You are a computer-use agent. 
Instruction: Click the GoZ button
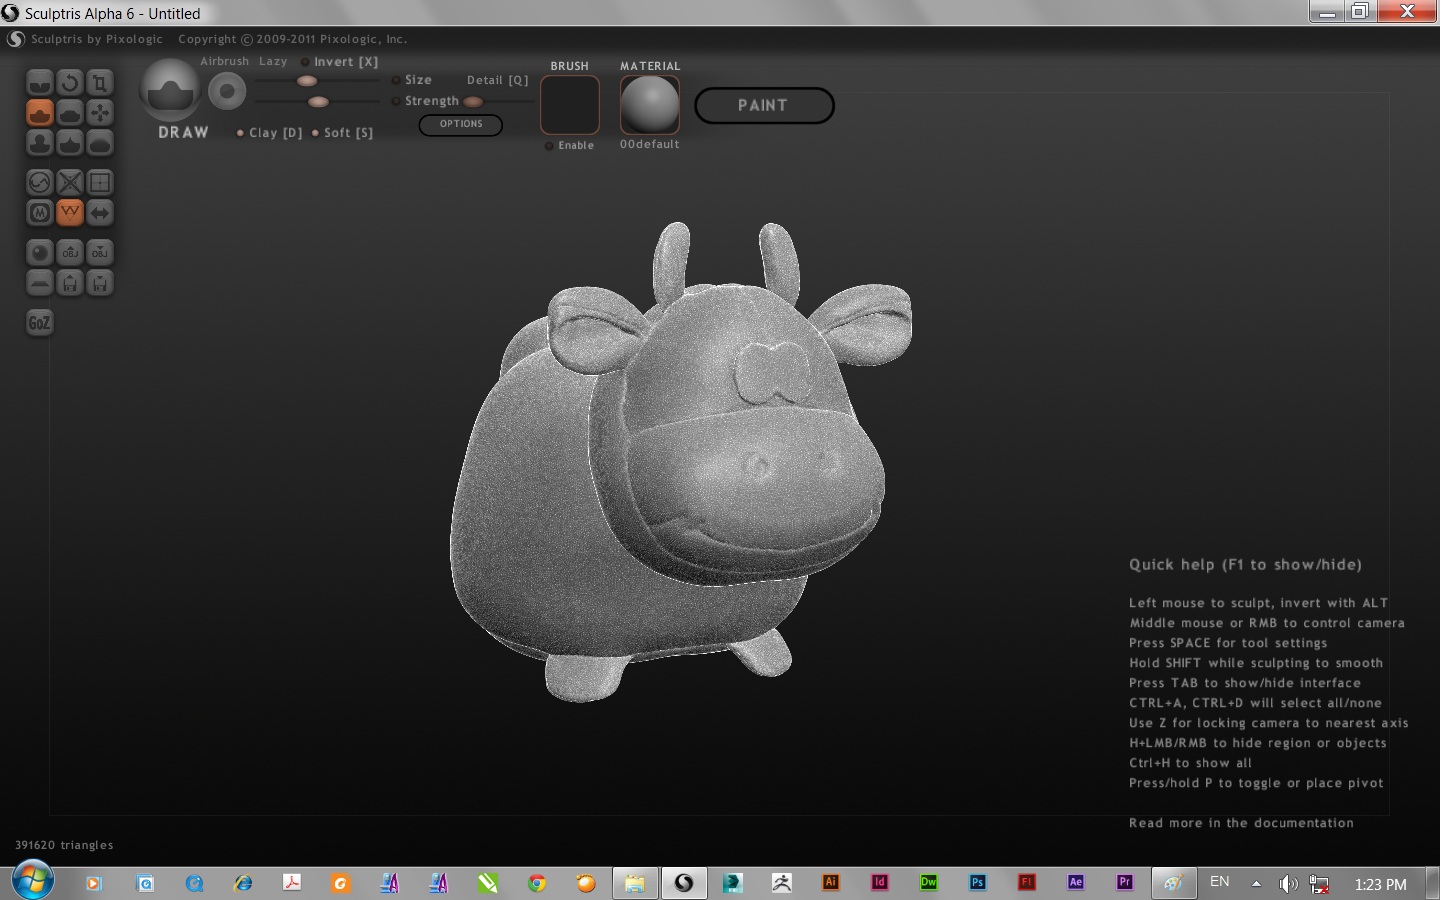click(40, 323)
